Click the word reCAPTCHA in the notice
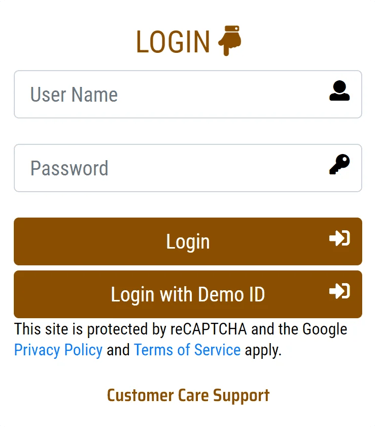375x427 pixels. (209, 329)
